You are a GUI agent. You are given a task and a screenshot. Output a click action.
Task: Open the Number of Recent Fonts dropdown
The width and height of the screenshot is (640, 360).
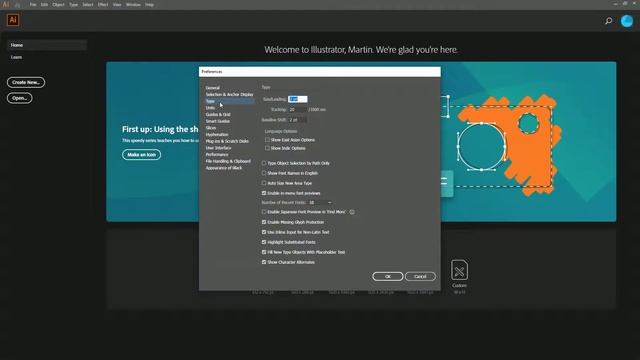320,202
